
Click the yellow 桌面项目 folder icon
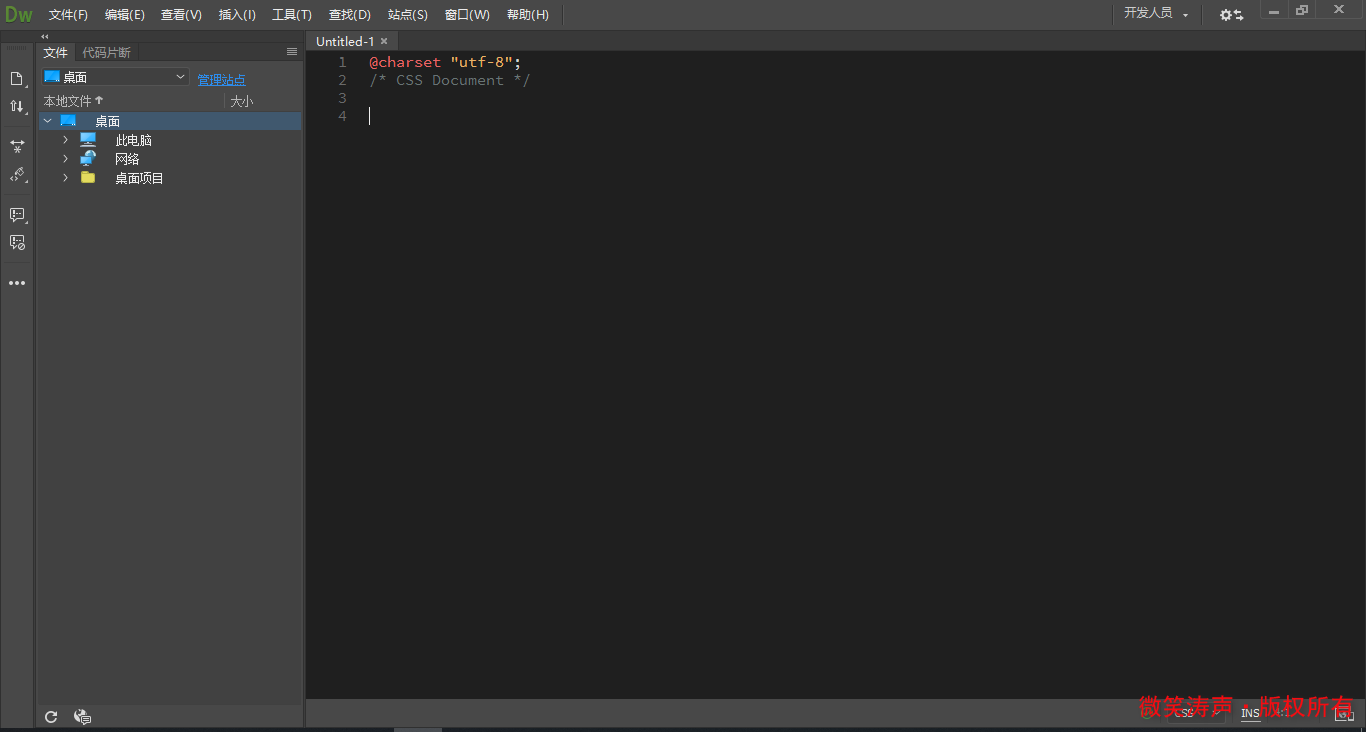coord(88,178)
